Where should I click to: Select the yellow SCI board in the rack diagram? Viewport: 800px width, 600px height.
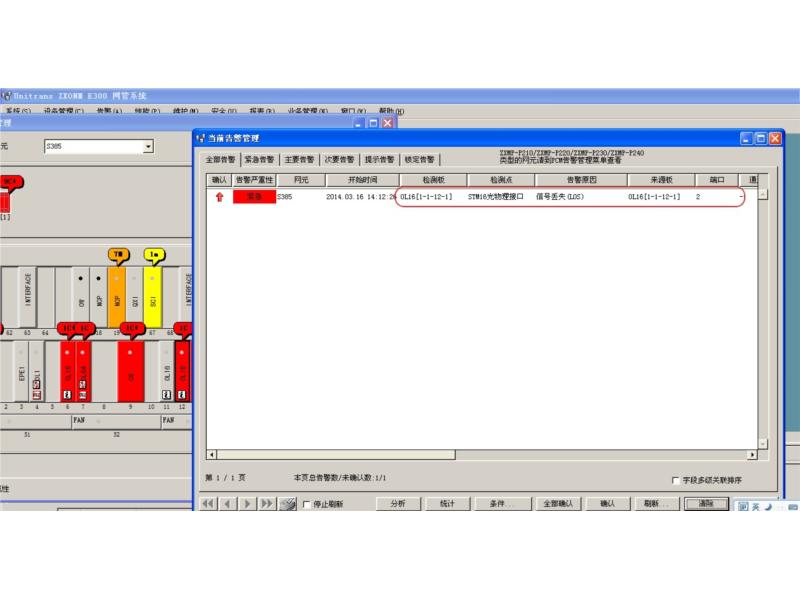click(x=152, y=297)
